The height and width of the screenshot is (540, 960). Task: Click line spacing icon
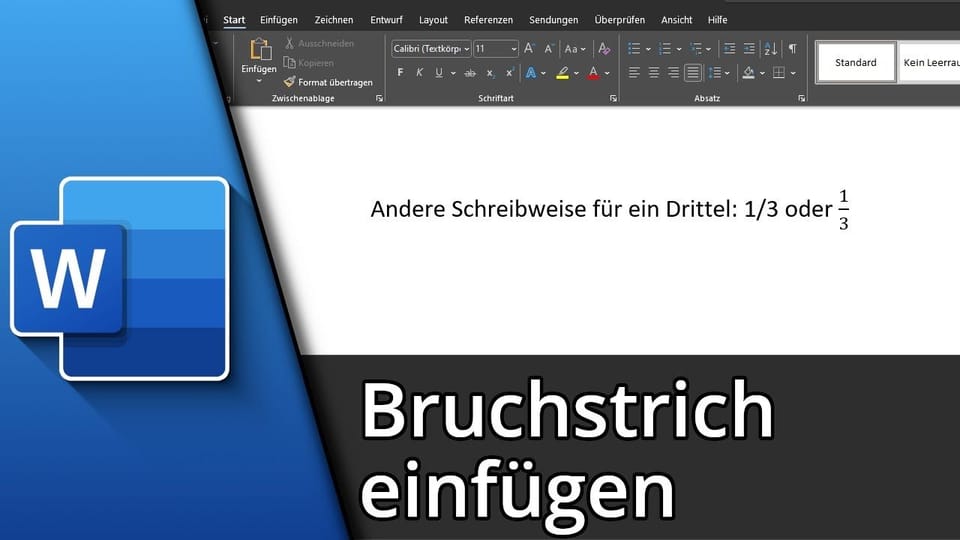click(714, 73)
